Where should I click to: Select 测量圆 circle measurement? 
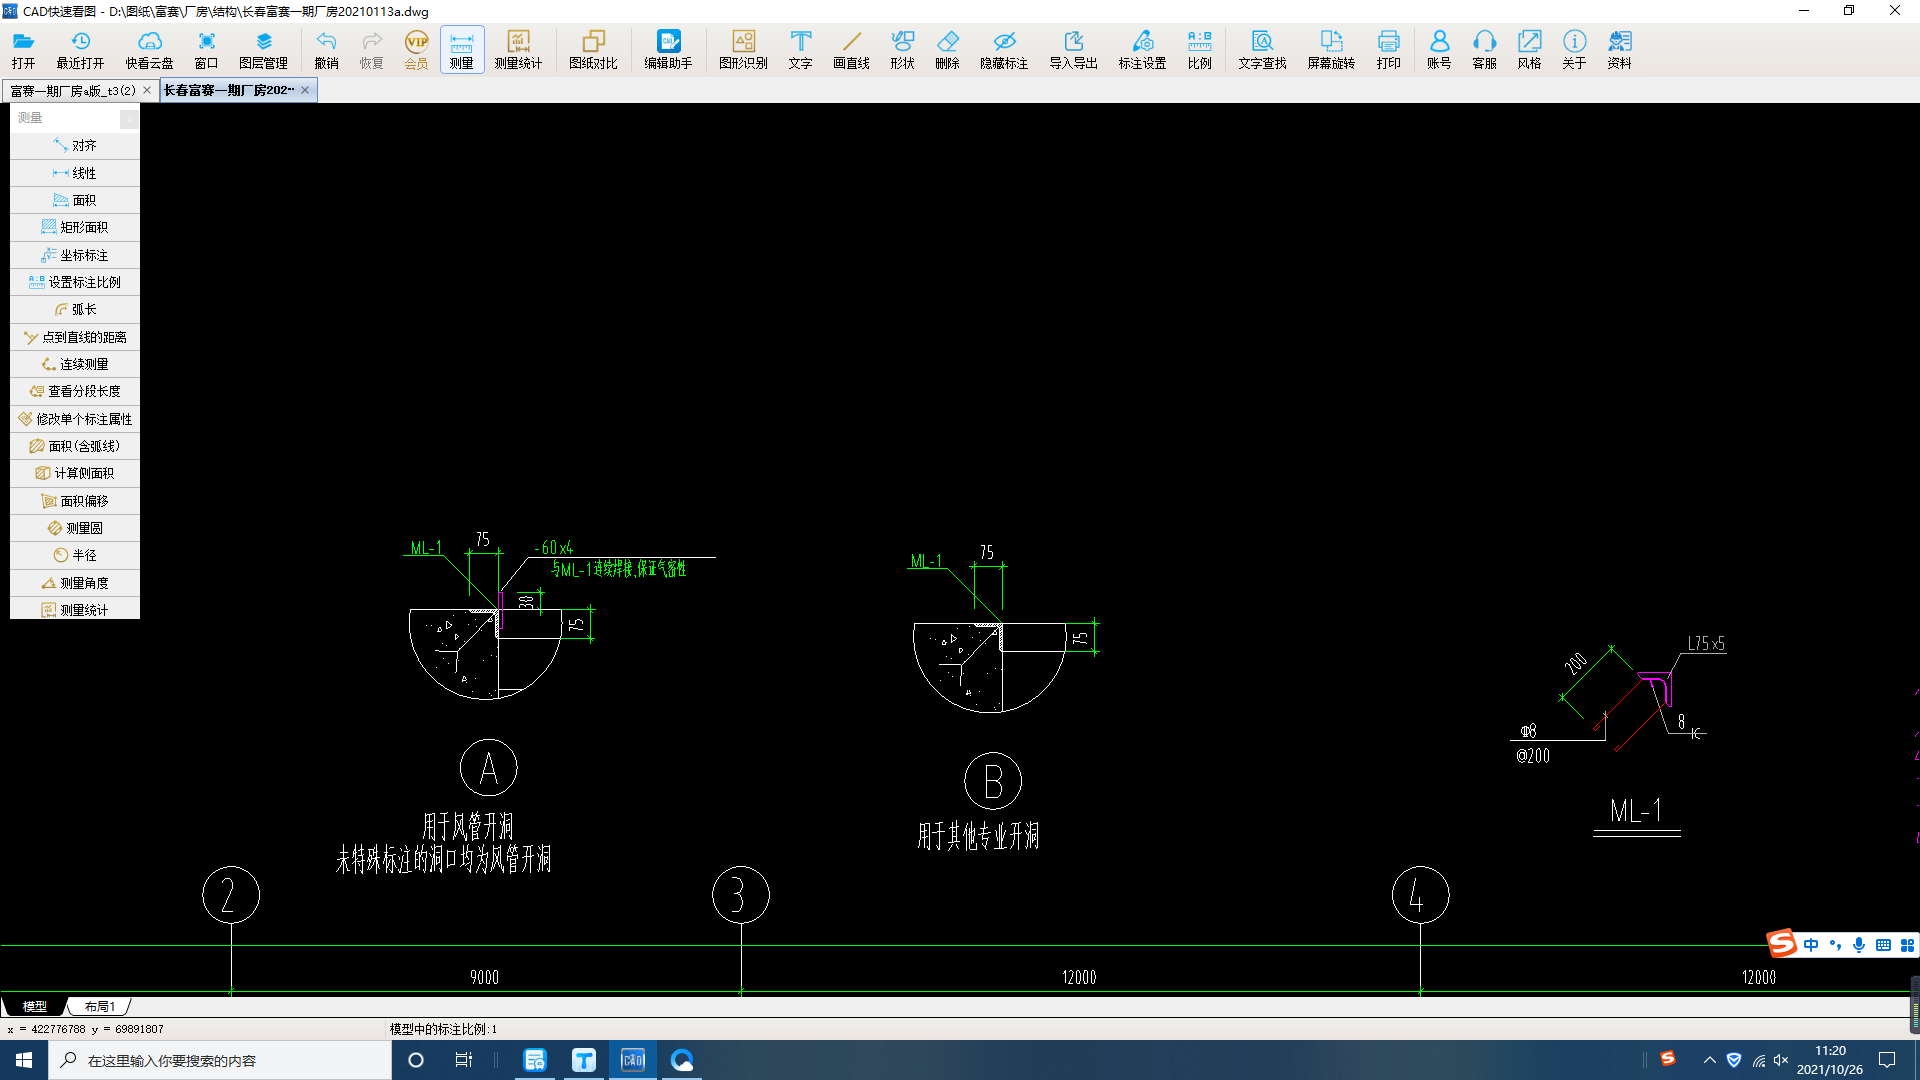point(75,528)
